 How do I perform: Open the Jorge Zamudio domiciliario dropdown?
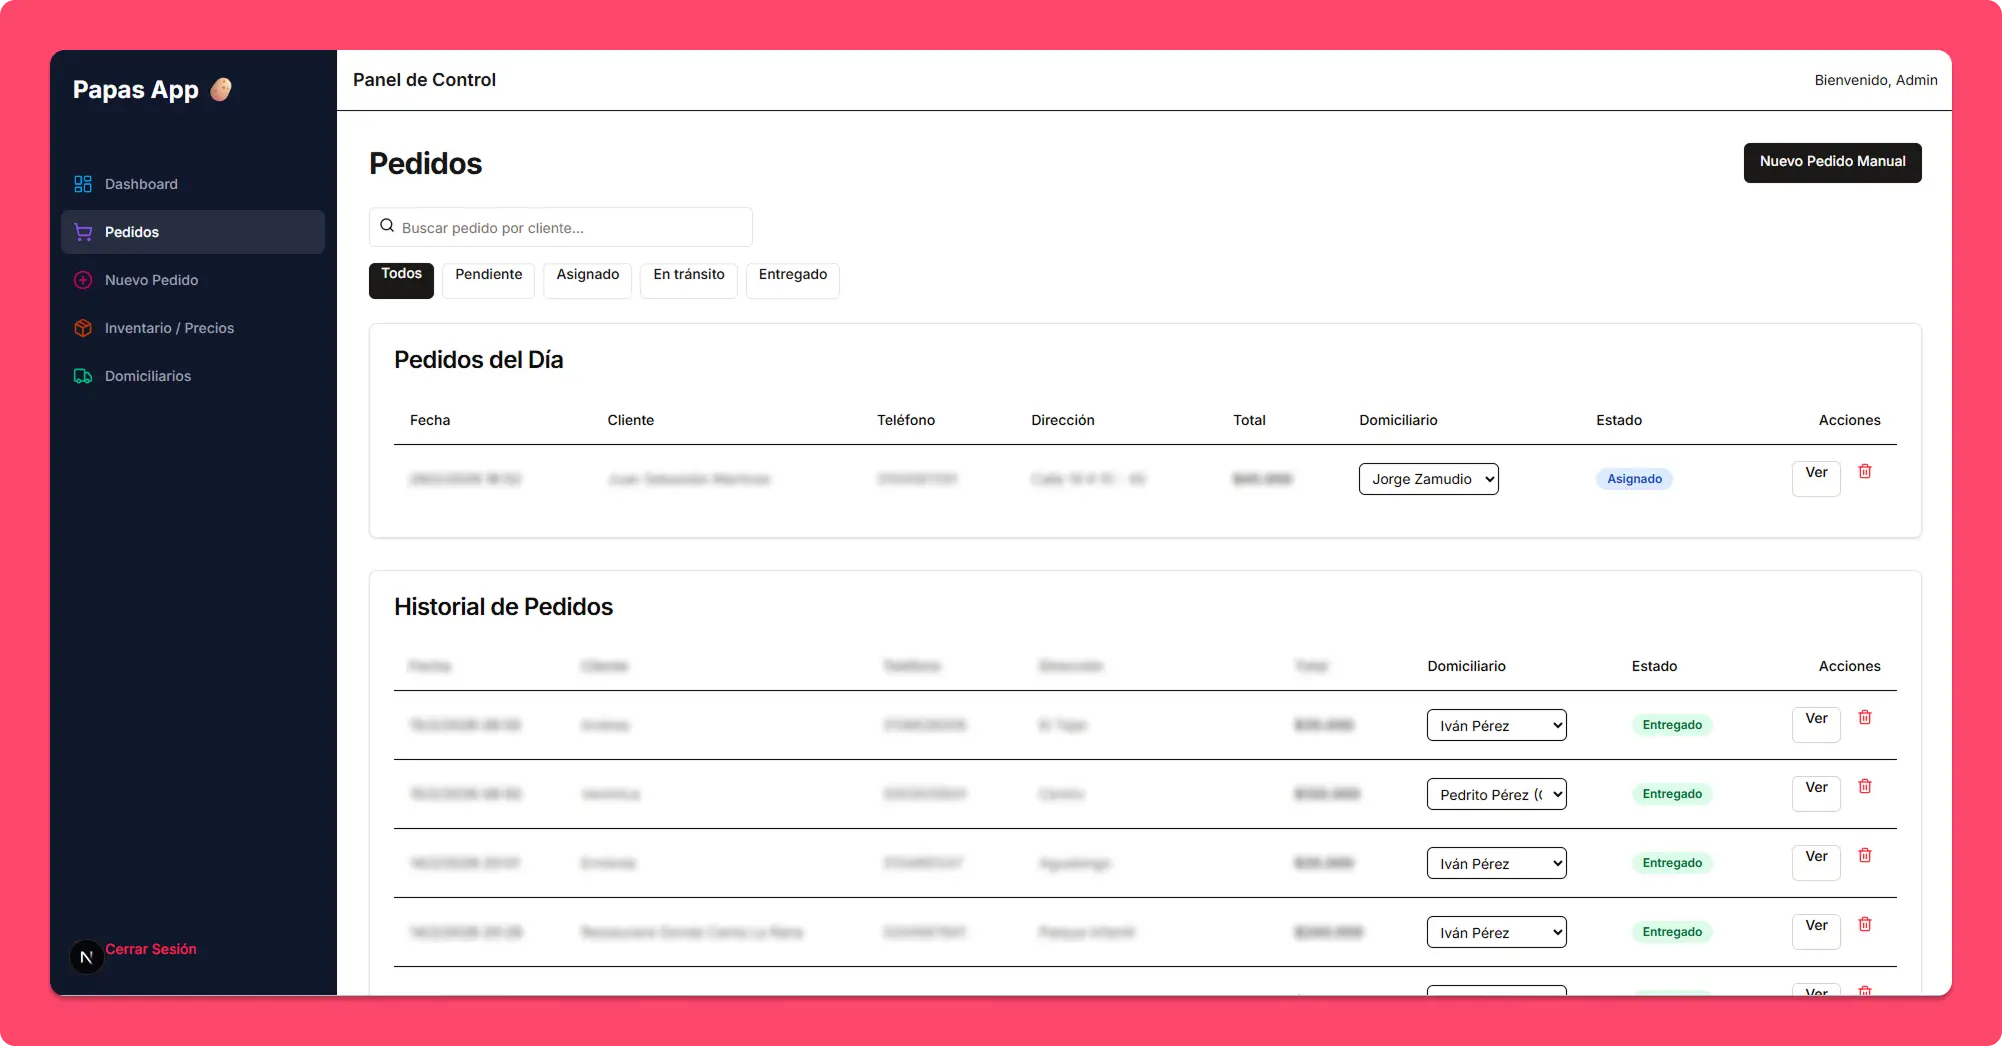tap(1428, 479)
